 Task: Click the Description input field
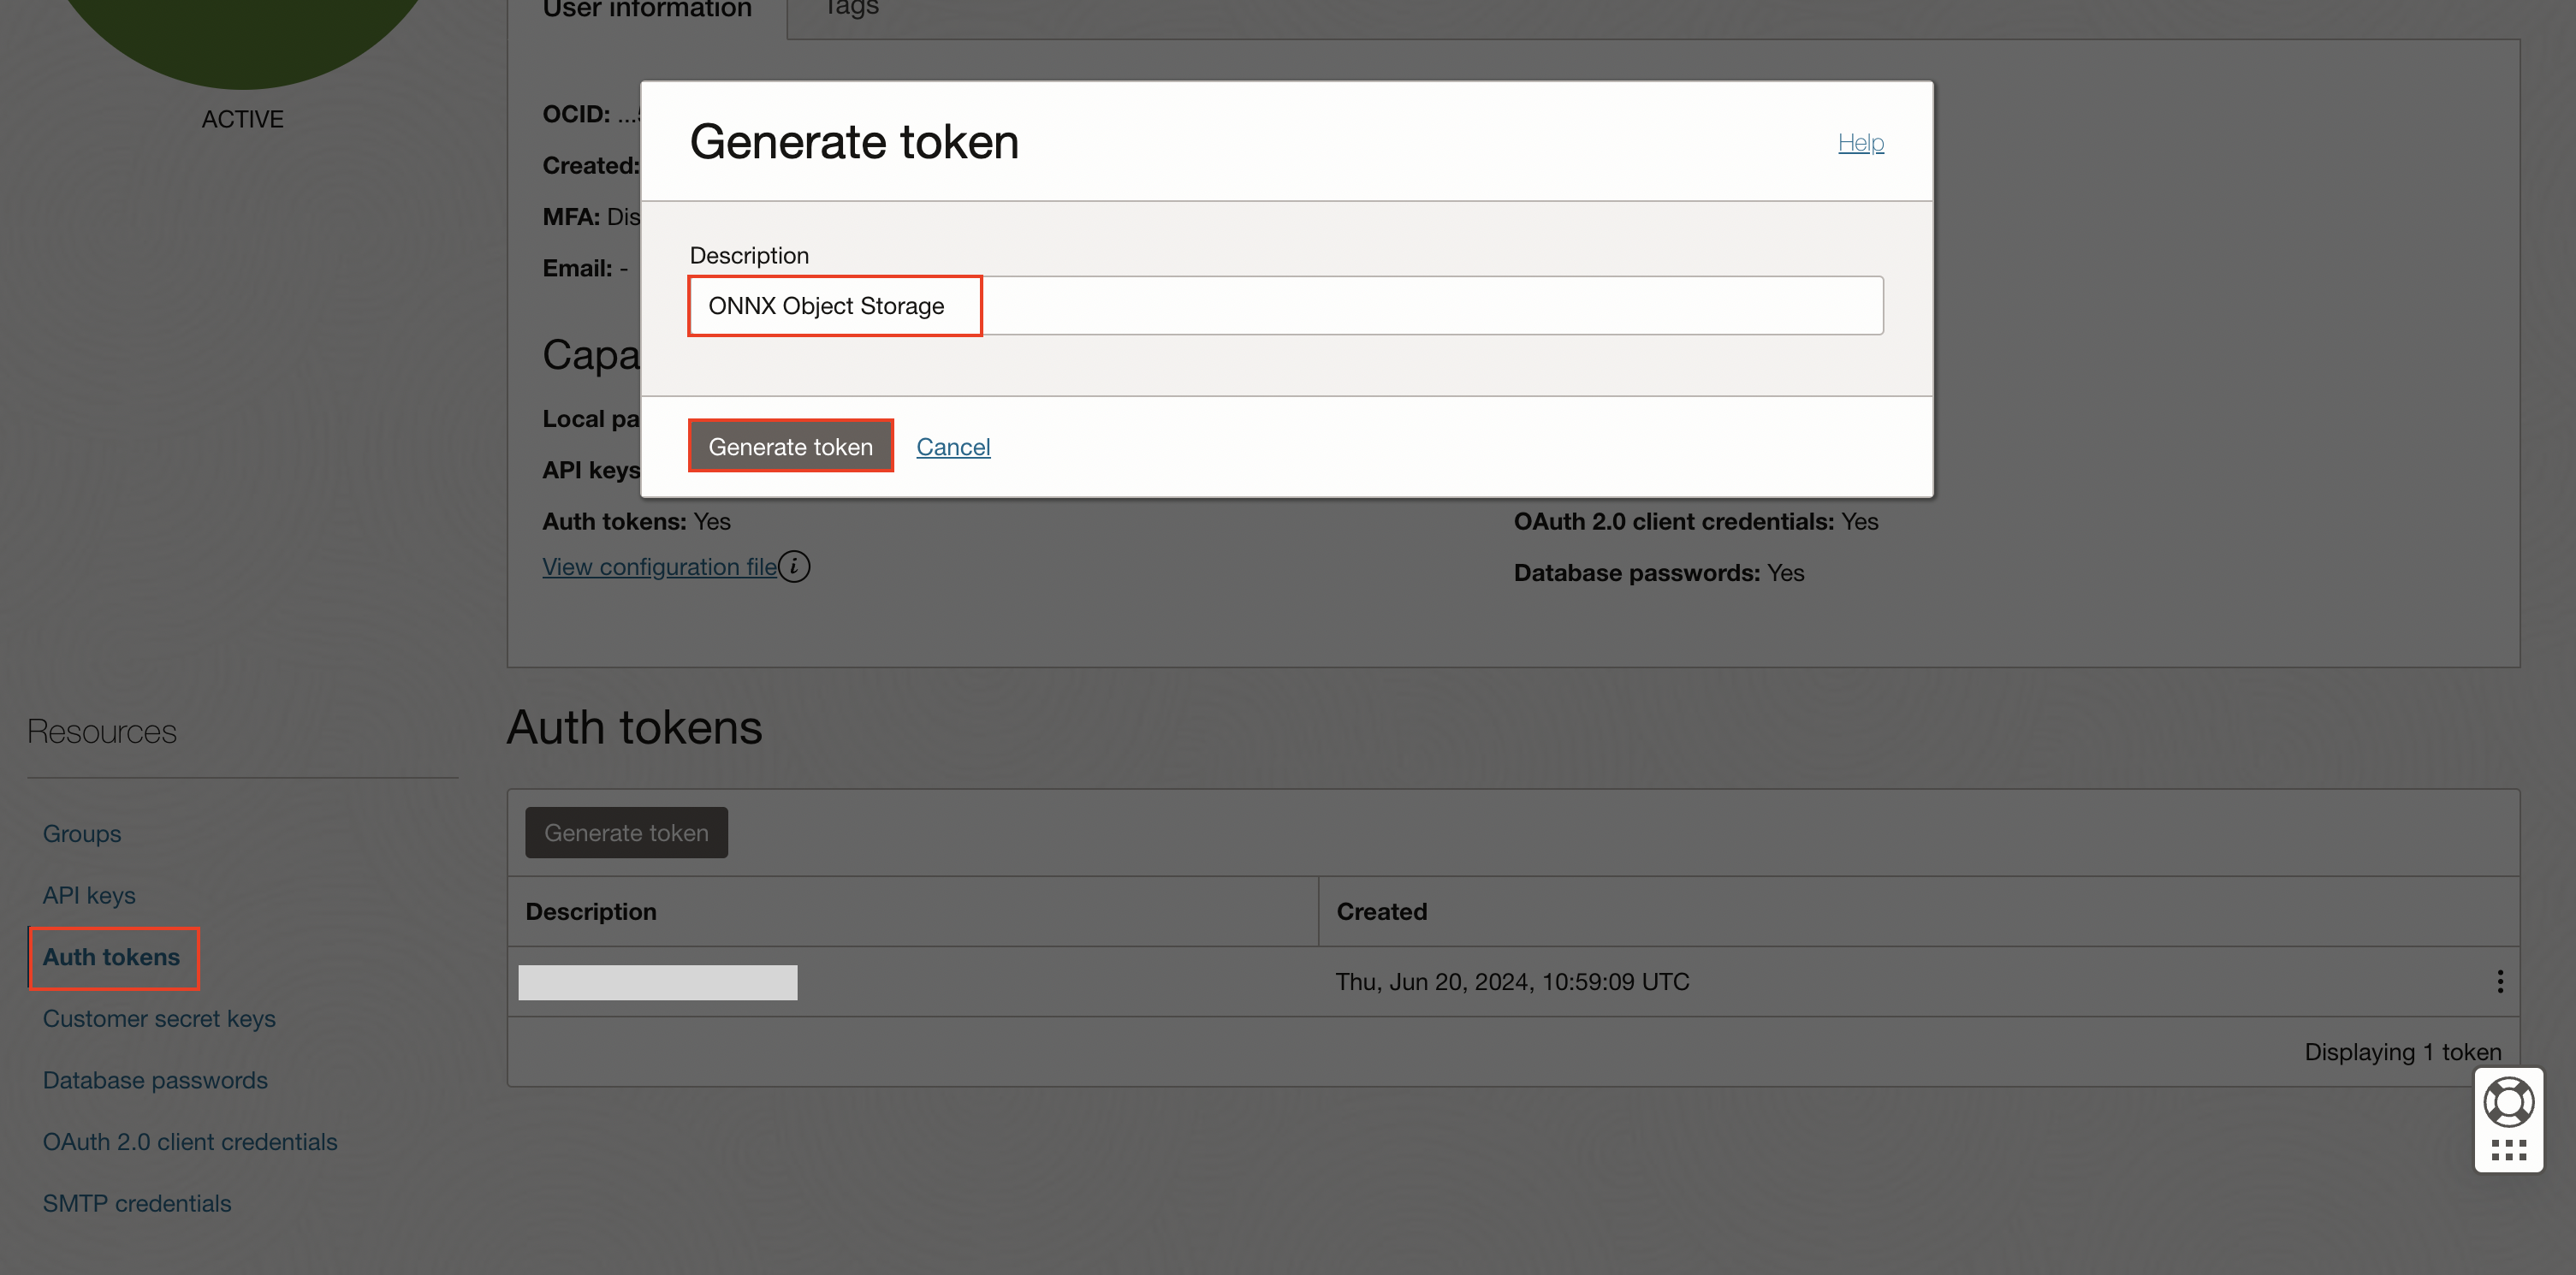tap(1286, 306)
